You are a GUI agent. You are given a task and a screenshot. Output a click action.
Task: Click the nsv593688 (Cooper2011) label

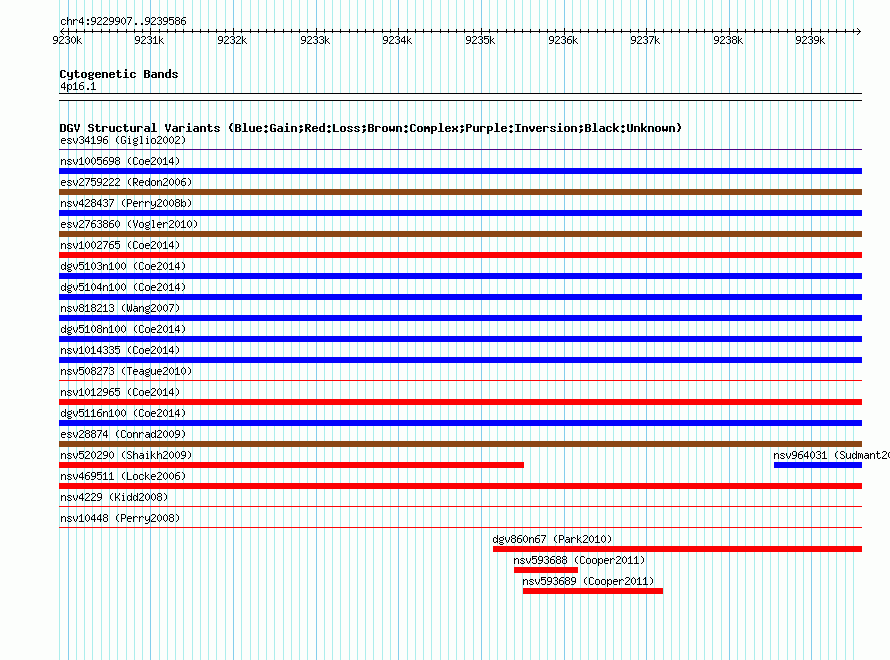click(x=579, y=560)
